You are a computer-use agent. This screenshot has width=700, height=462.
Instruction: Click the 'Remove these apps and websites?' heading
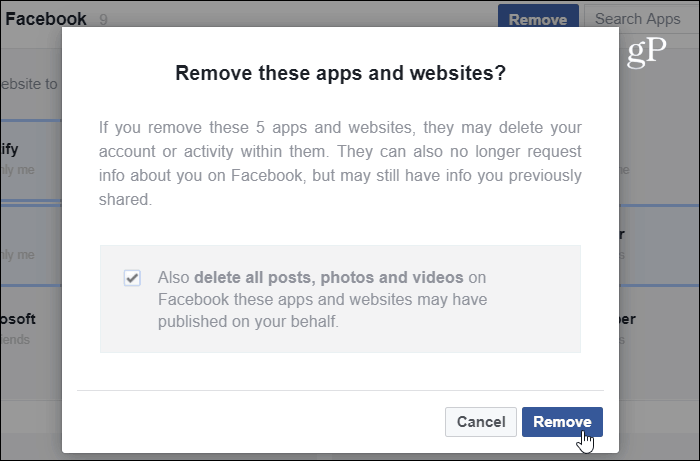340,73
